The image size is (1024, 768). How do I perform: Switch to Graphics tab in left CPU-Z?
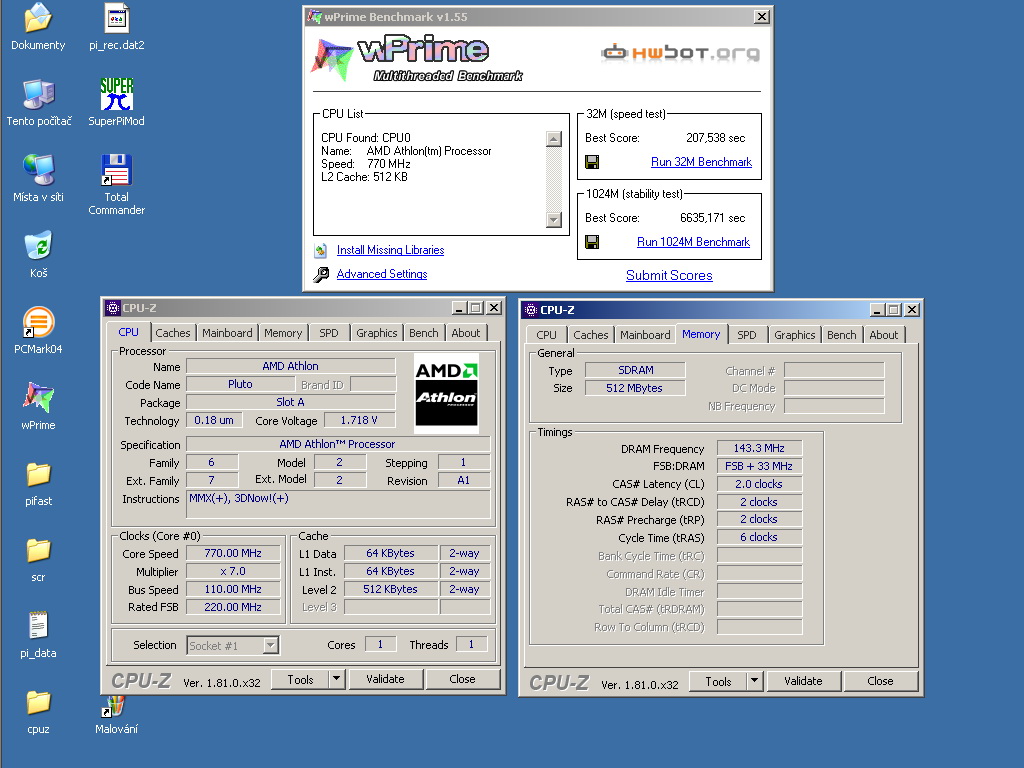click(376, 333)
